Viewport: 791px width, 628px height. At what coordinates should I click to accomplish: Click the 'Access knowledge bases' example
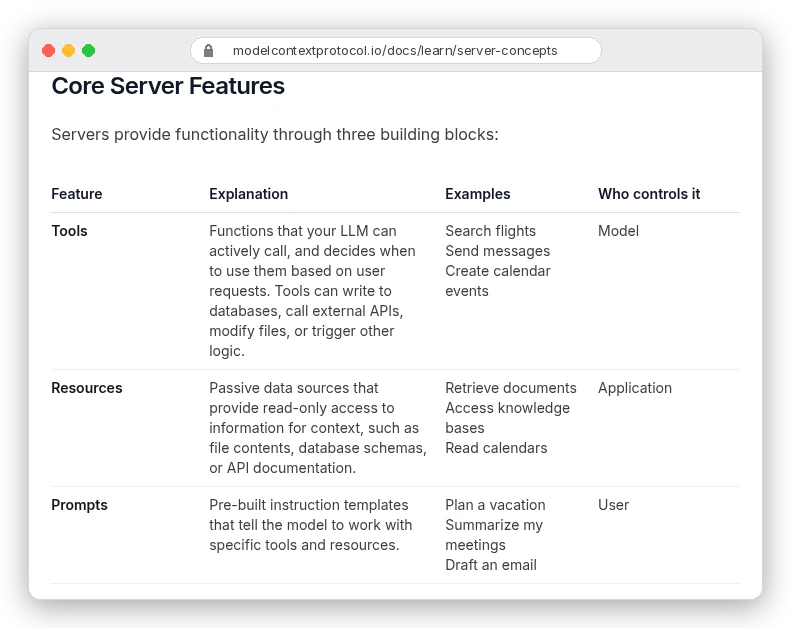507,418
